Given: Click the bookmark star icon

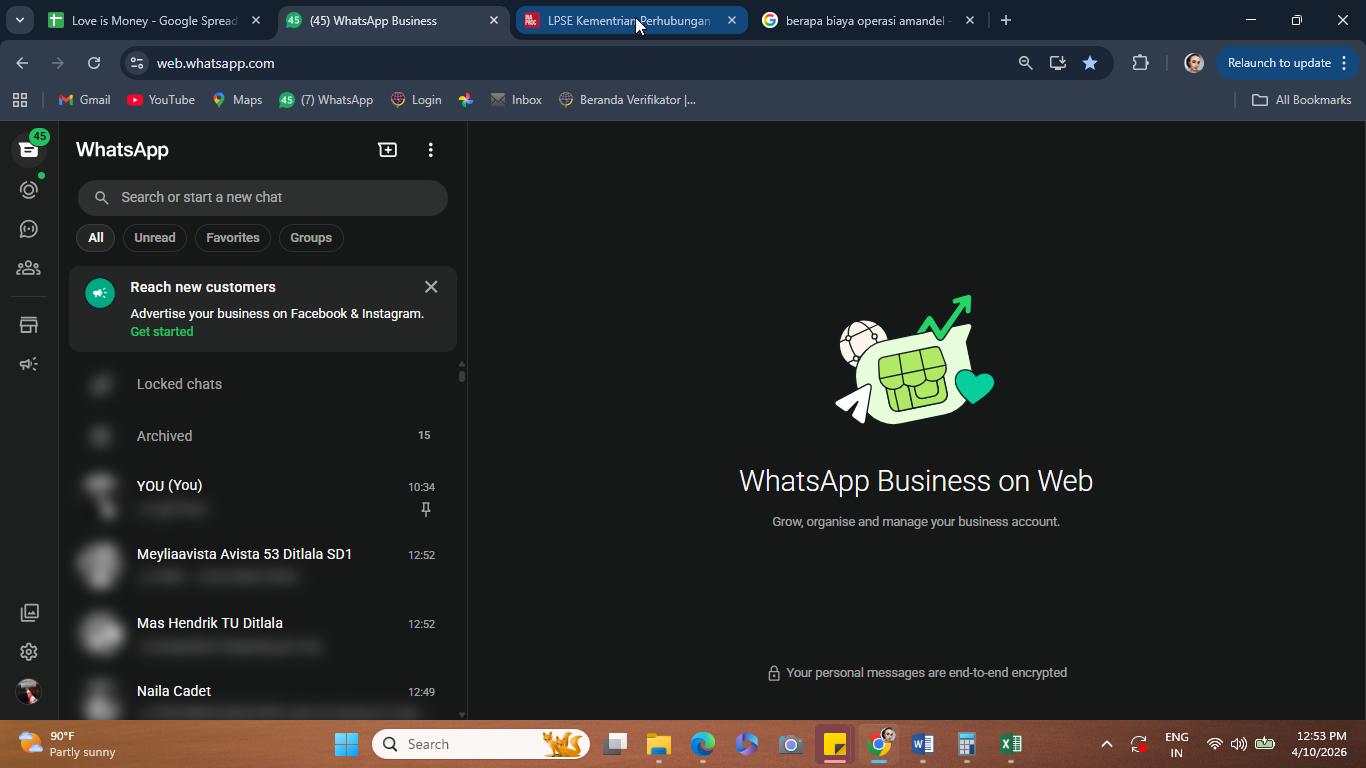Looking at the screenshot, I should point(1090,63).
